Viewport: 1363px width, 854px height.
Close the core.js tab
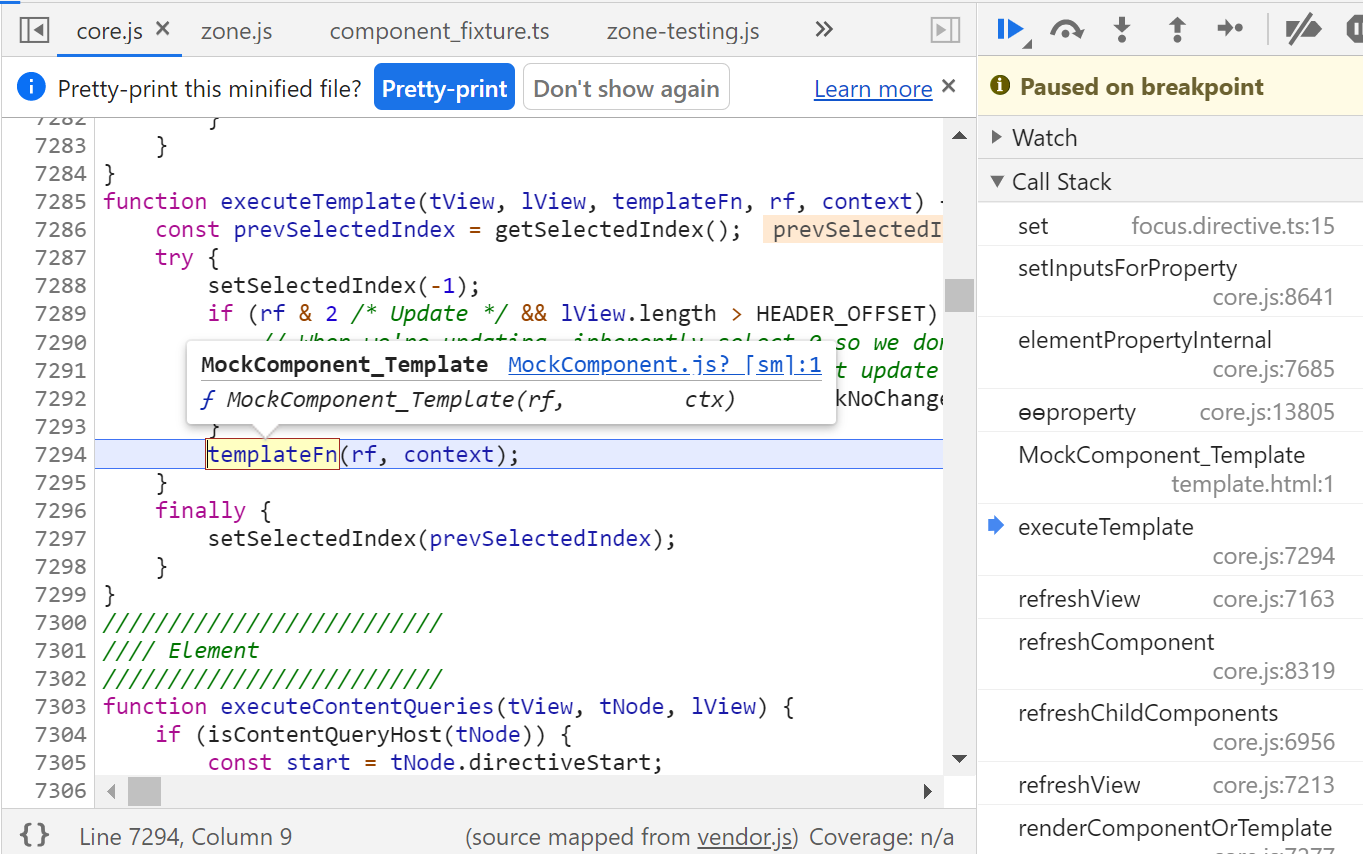[x=163, y=30]
